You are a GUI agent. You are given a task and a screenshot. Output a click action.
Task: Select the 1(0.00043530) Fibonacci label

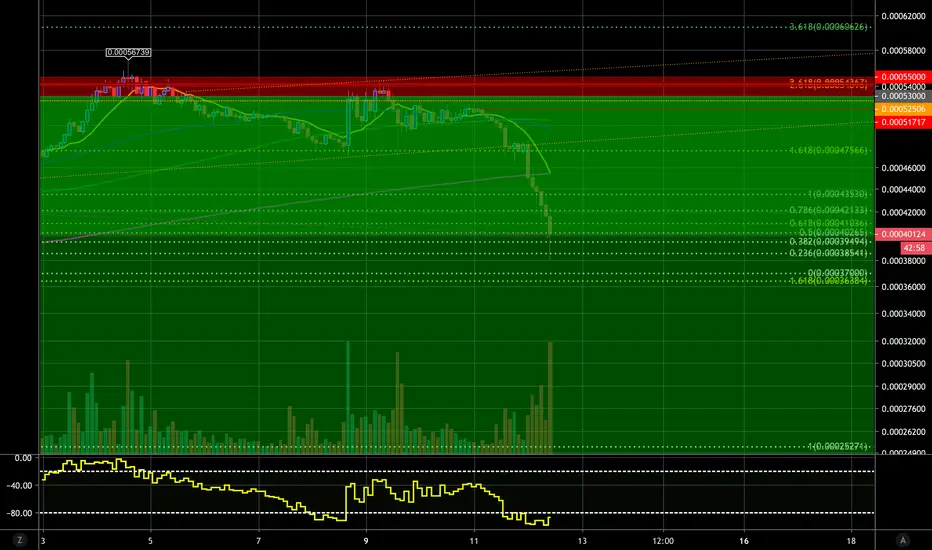(x=837, y=194)
